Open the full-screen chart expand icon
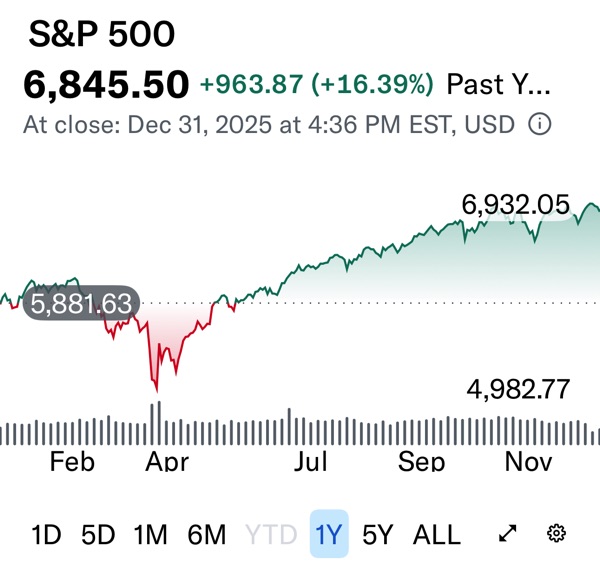 [507, 534]
